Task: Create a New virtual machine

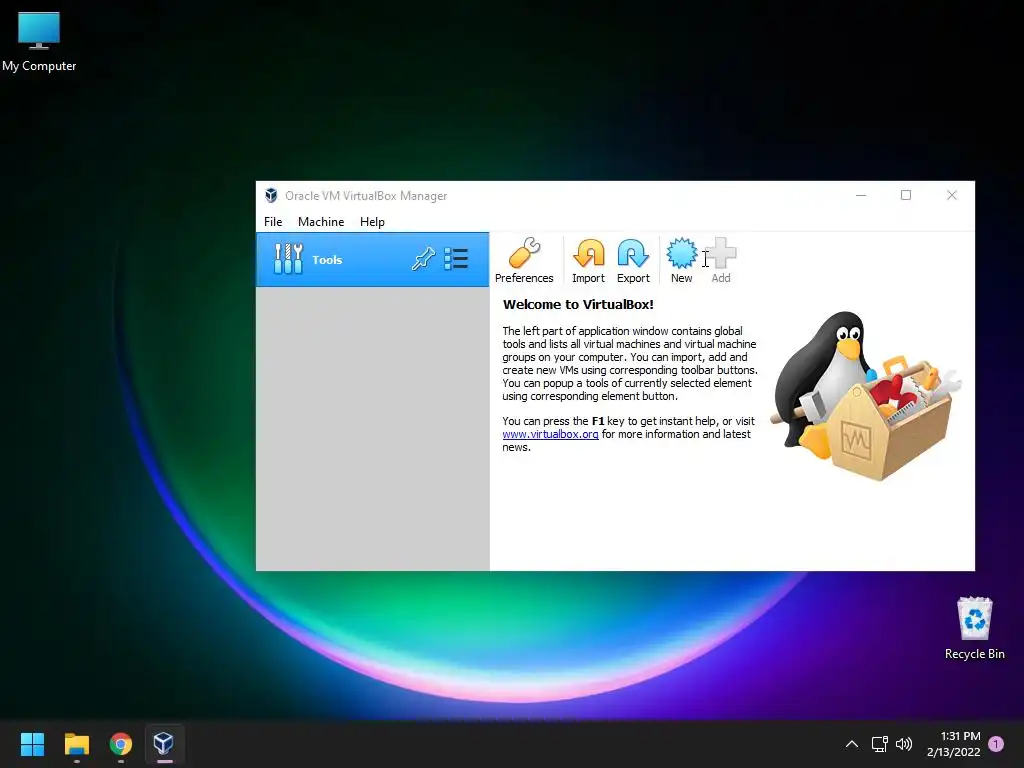Action: (681, 260)
